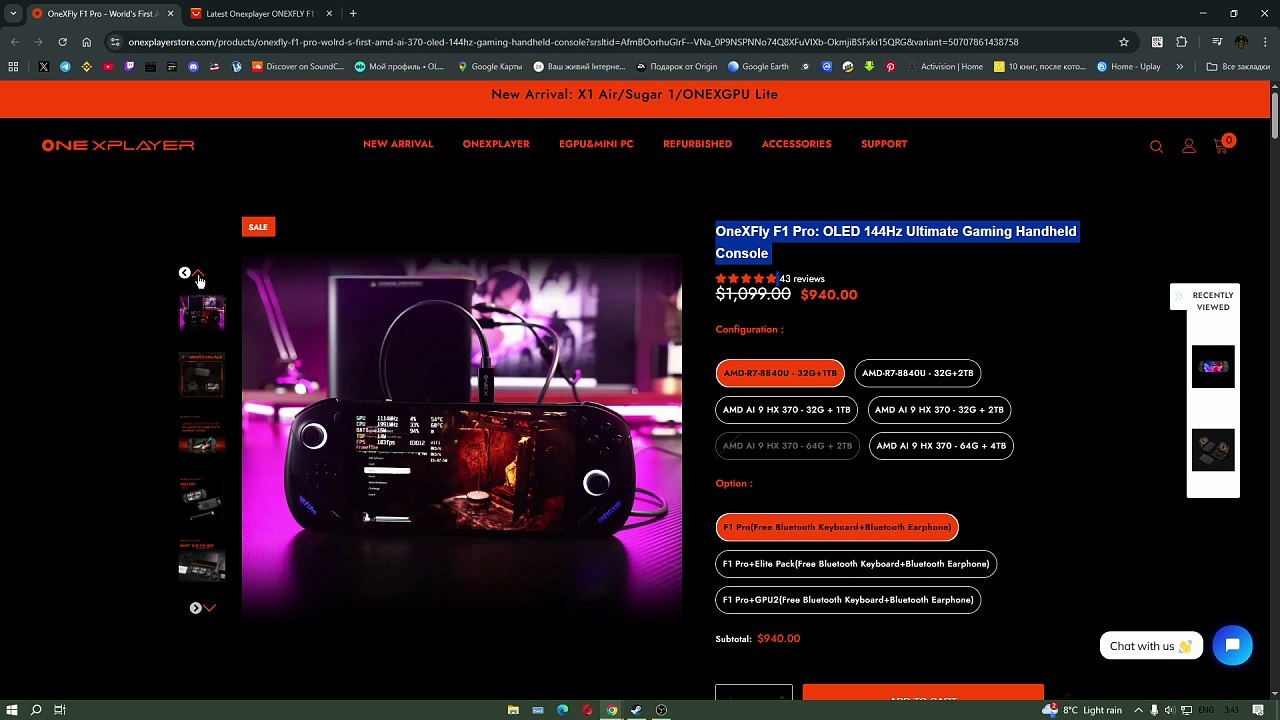The width and height of the screenshot is (1280, 720).
Task: Select F1 Pro+GPU2 option
Action: click(x=848, y=600)
